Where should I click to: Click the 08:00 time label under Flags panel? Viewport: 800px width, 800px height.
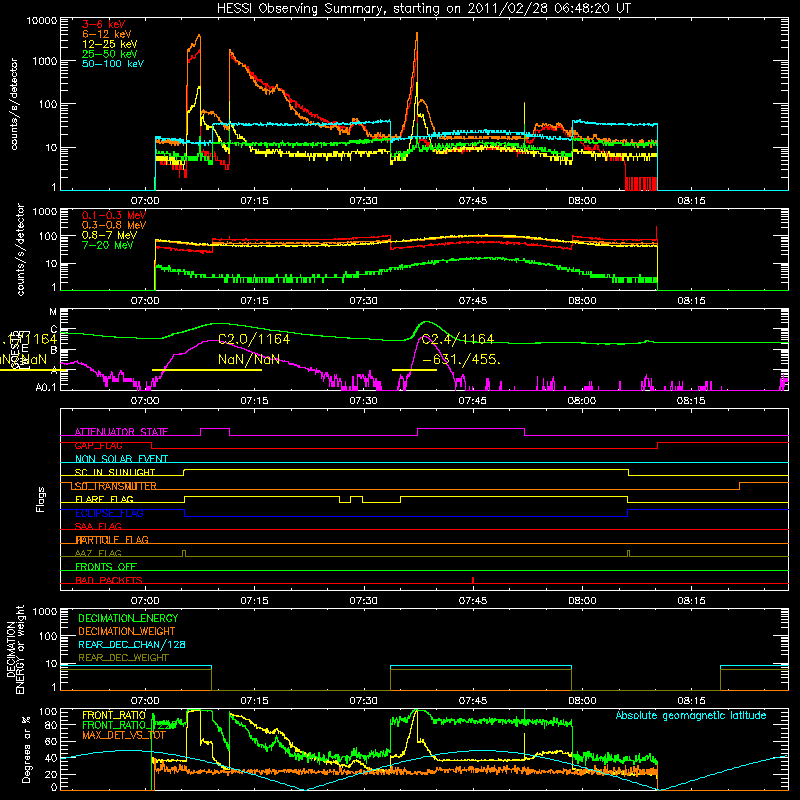point(582,601)
